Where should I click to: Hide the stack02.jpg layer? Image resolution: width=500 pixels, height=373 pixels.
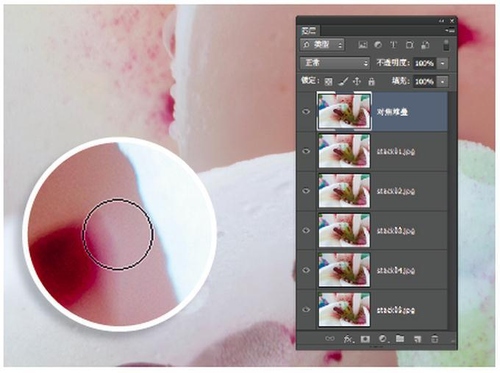pyautogui.click(x=306, y=191)
